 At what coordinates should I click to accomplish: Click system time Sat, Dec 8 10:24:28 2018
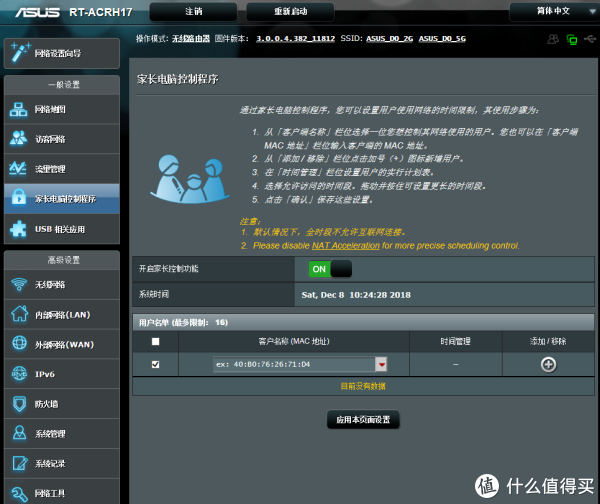356,295
